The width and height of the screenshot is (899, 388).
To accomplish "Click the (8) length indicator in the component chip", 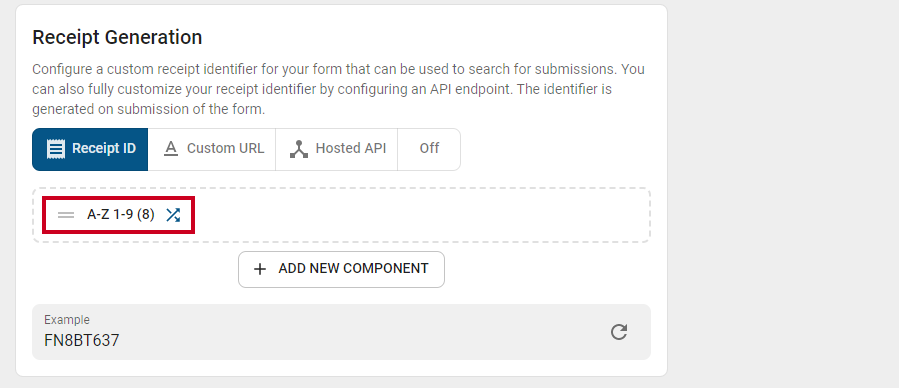I will [146, 215].
